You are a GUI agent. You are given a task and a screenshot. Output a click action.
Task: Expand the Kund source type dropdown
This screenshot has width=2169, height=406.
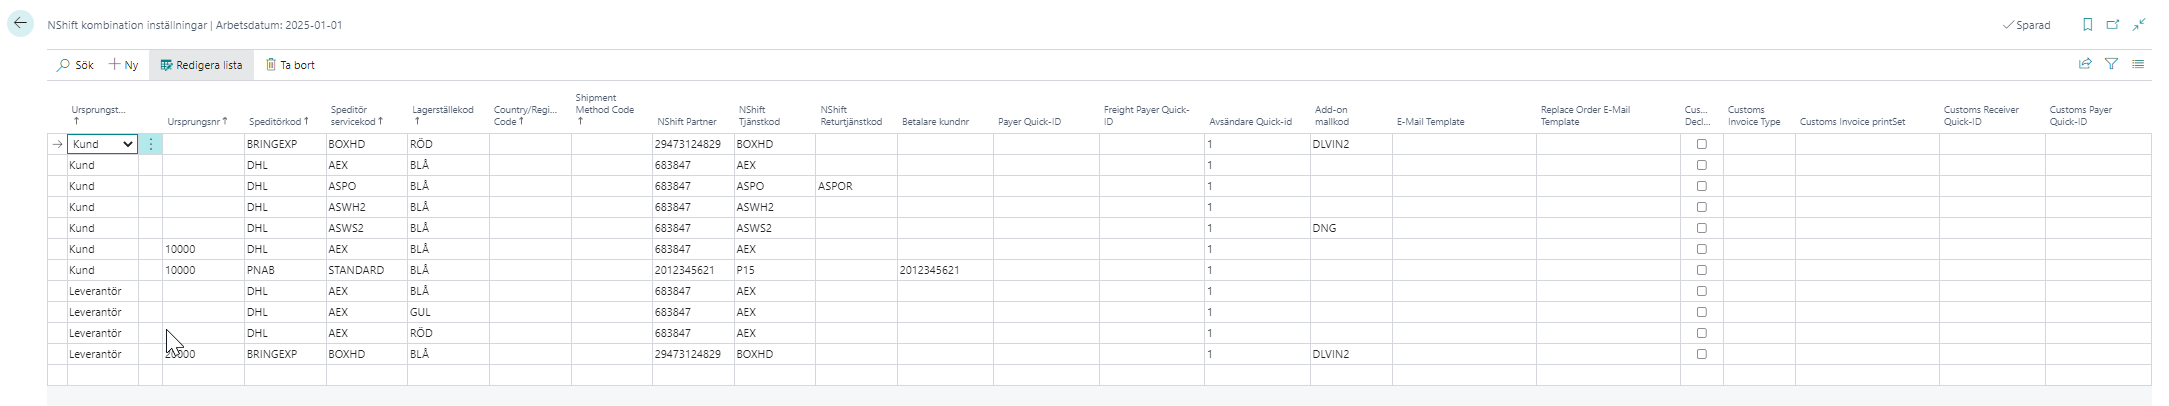[127, 144]
